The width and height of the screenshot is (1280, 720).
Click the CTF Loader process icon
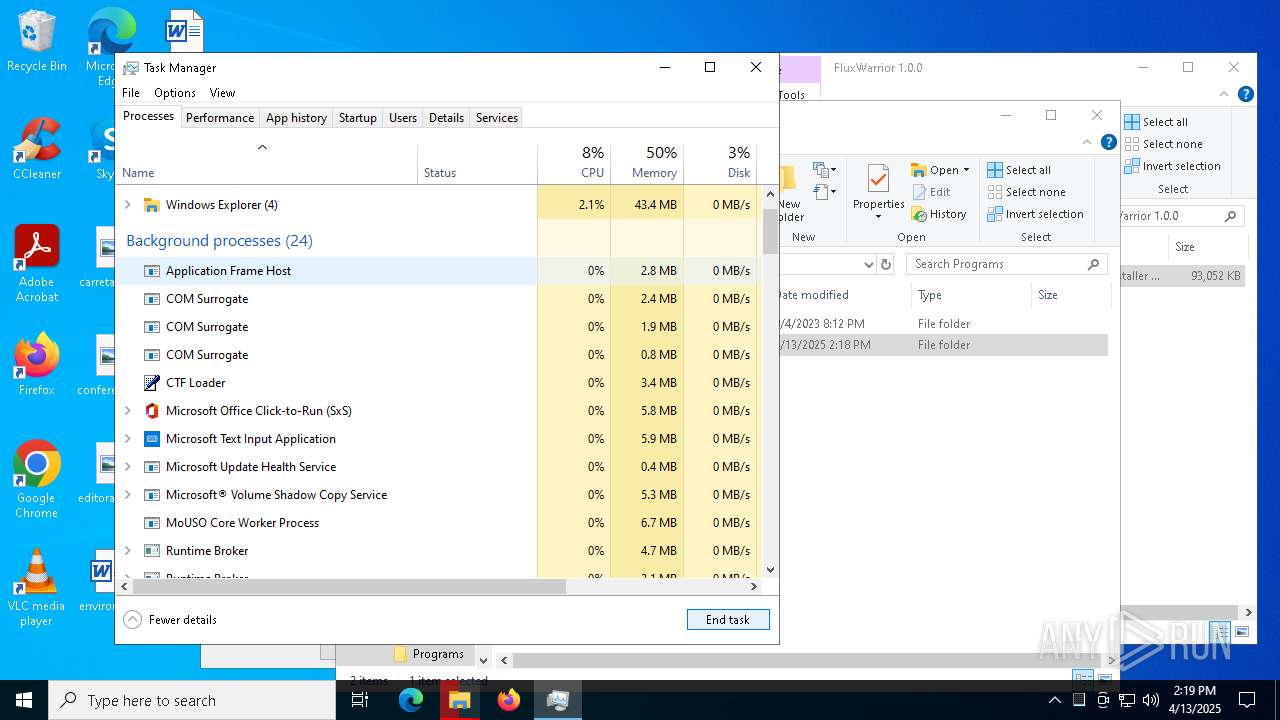click(152, 383)
